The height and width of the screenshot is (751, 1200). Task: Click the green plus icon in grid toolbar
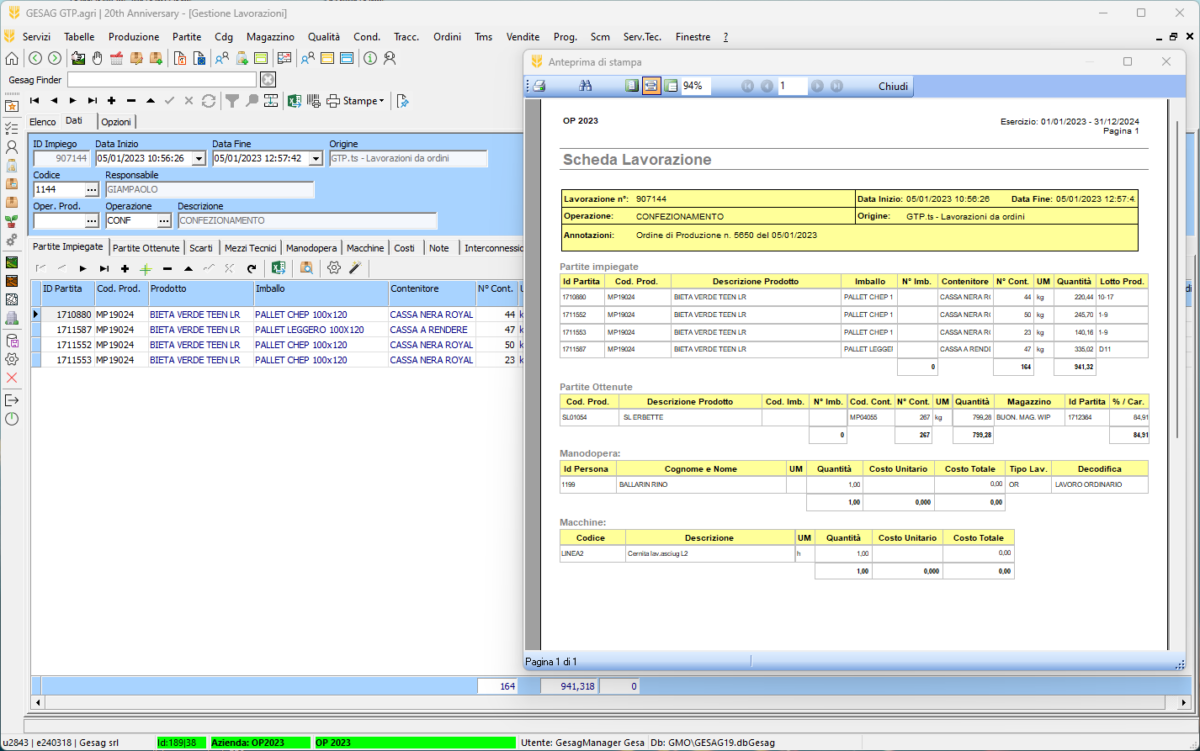[145, 268]
